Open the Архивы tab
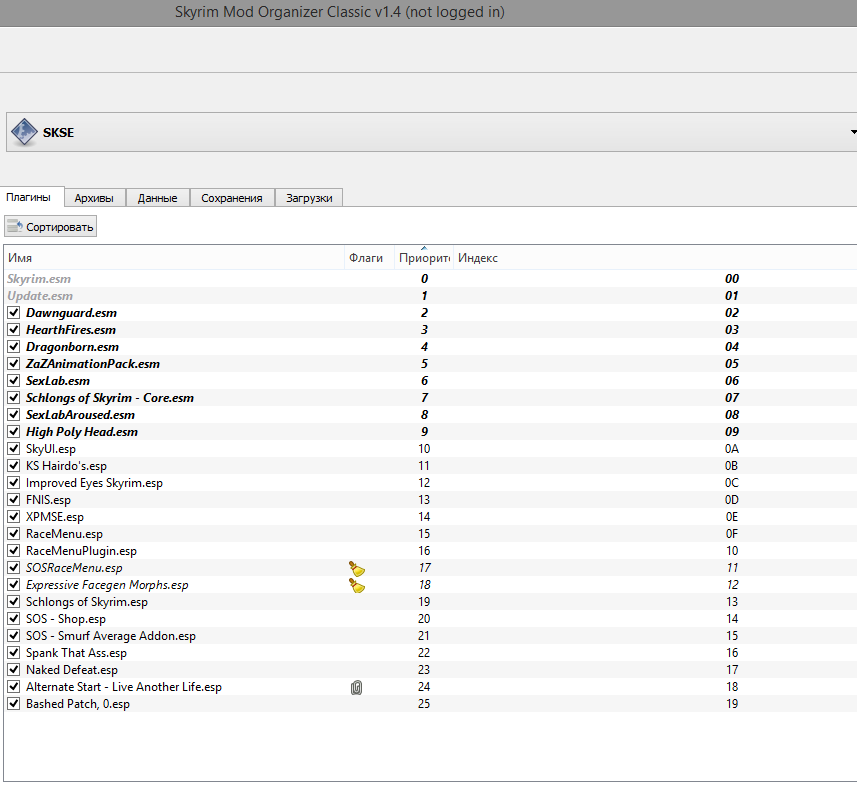 point(95,198)
